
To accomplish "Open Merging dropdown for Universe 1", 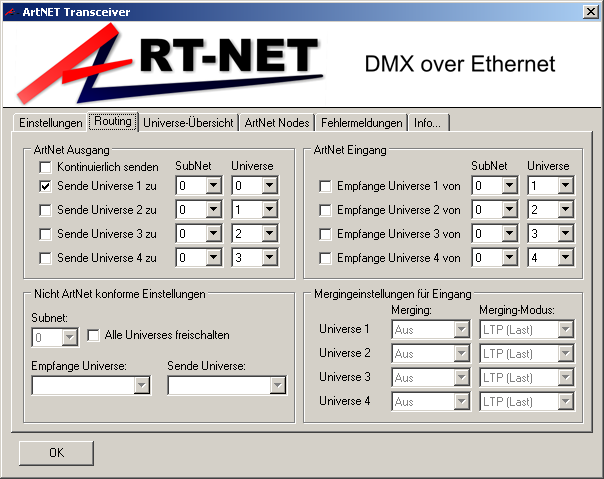I will pyautogui.click(x=431, y=330).
